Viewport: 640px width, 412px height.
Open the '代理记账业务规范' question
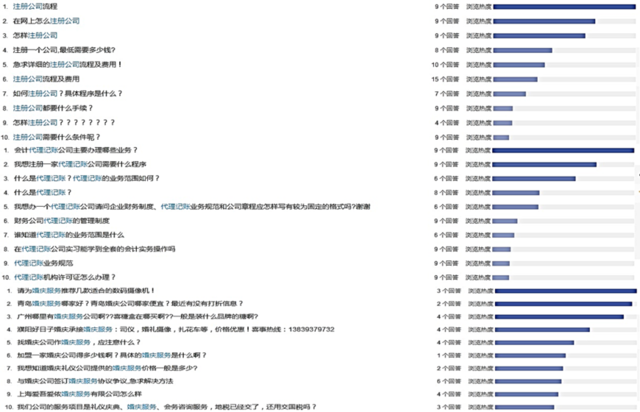[46, 262]
